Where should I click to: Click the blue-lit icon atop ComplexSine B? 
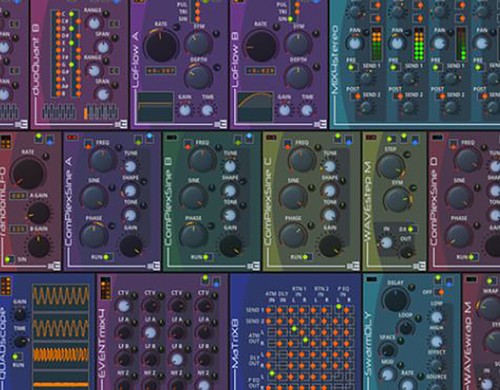click(x=249, y=138)
